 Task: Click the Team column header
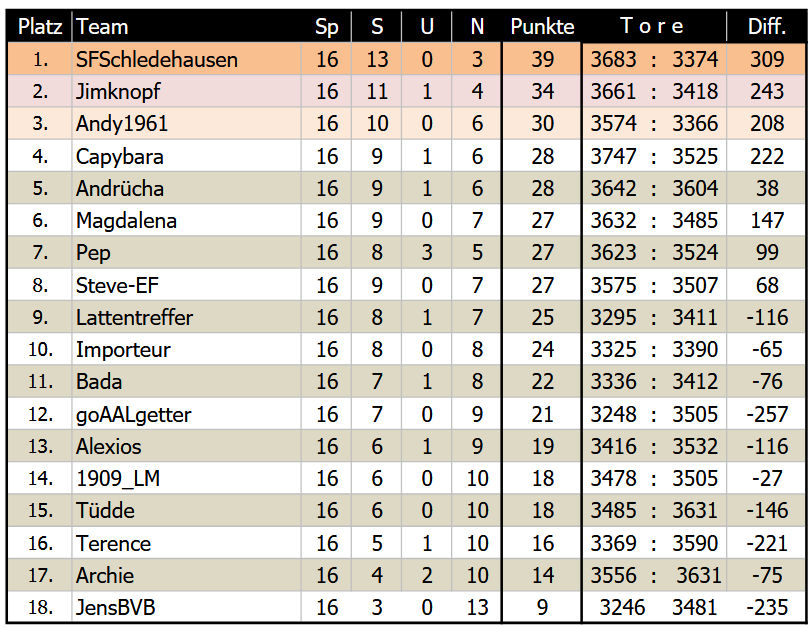tap(102, 27)
